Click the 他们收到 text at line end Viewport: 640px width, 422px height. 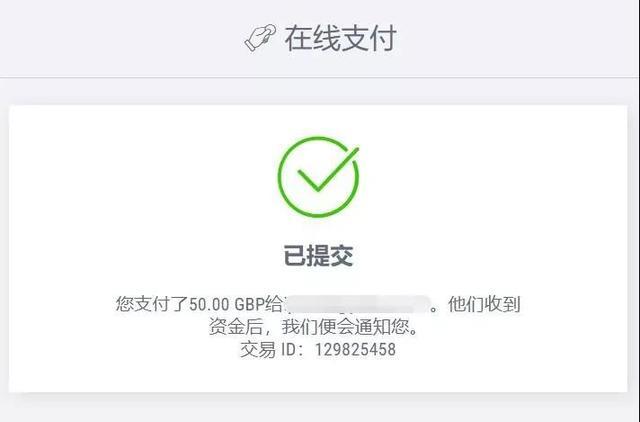484,304
